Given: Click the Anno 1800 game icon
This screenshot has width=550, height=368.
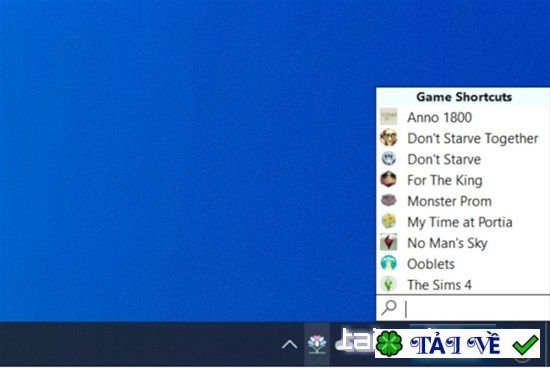Looking at the screenshot, I should tap(389, 117).
